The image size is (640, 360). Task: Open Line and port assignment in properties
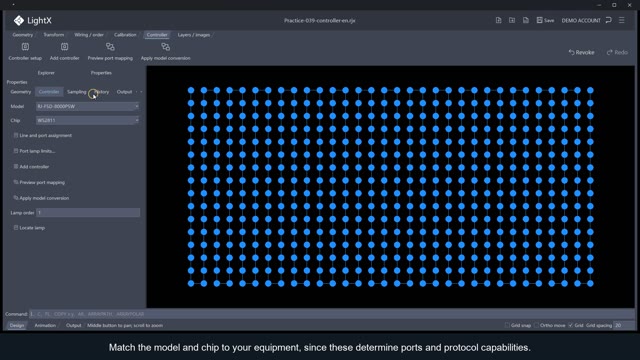pos(42,135)
